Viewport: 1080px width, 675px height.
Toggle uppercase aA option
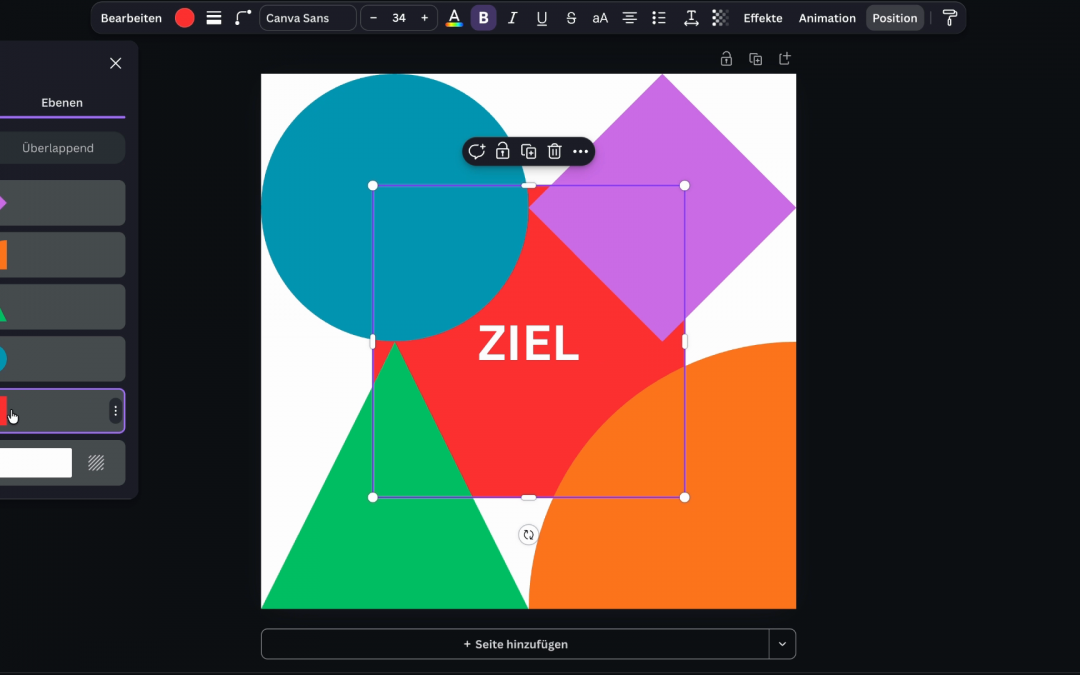click(x=600, y=18)
